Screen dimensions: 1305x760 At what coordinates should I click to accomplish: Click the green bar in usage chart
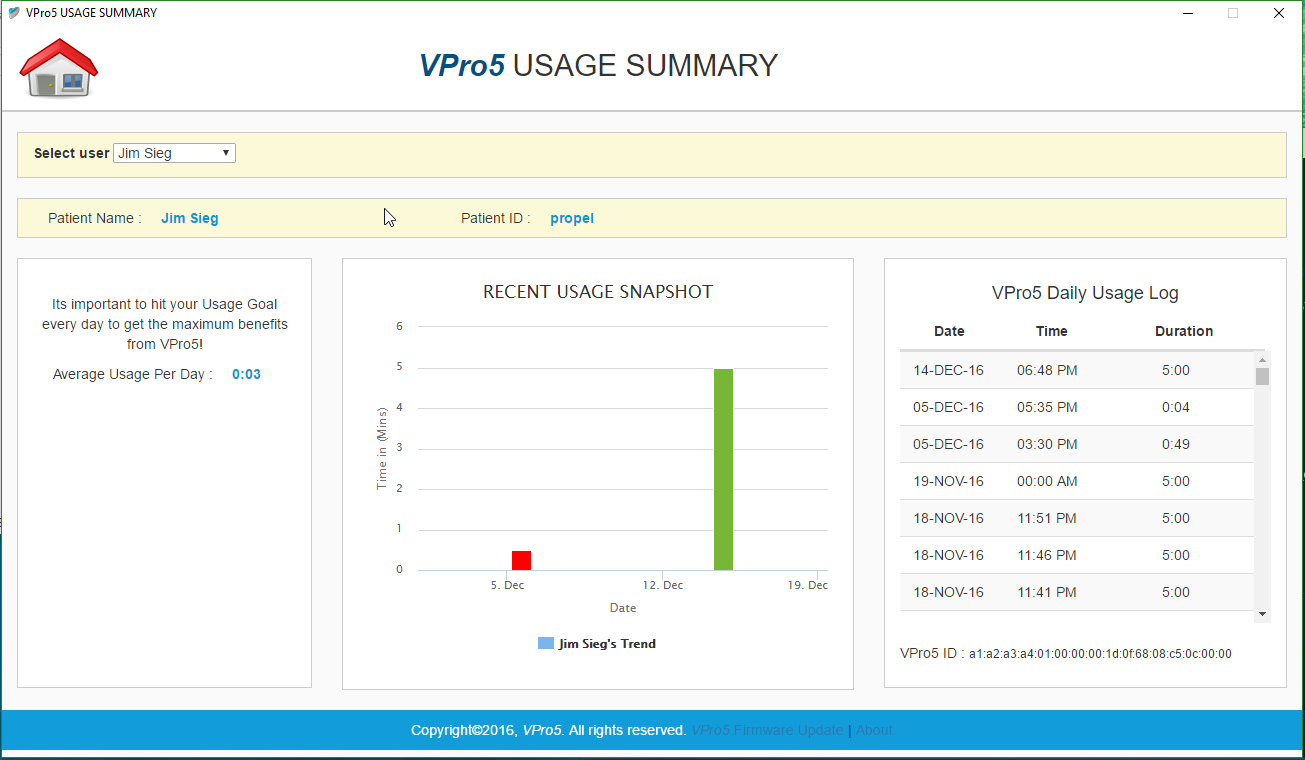723,469
